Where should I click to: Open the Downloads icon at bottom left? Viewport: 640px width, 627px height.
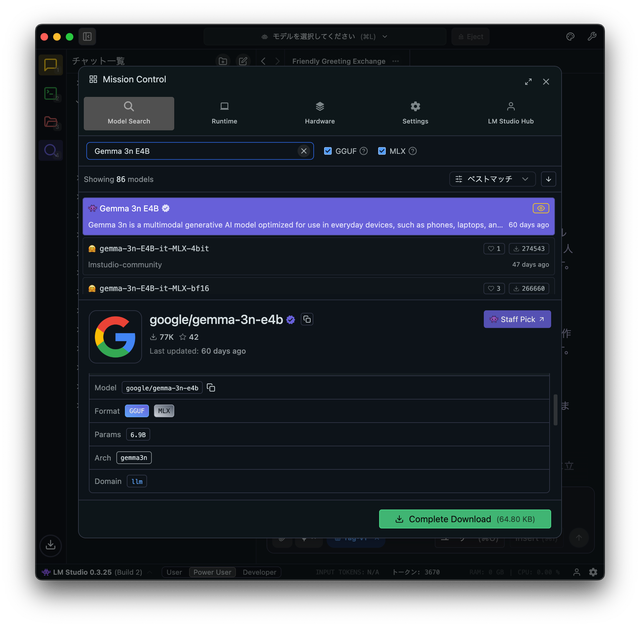(50, 545)
